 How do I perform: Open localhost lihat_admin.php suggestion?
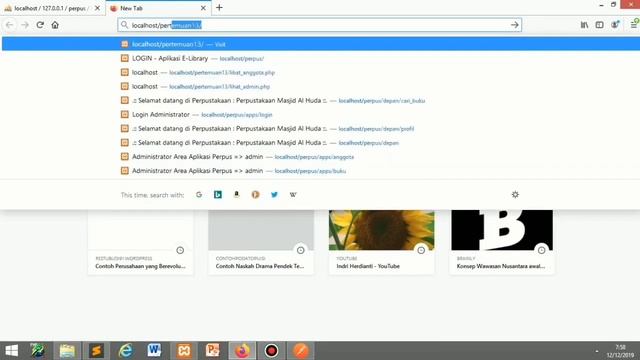(x=320, y=87)
